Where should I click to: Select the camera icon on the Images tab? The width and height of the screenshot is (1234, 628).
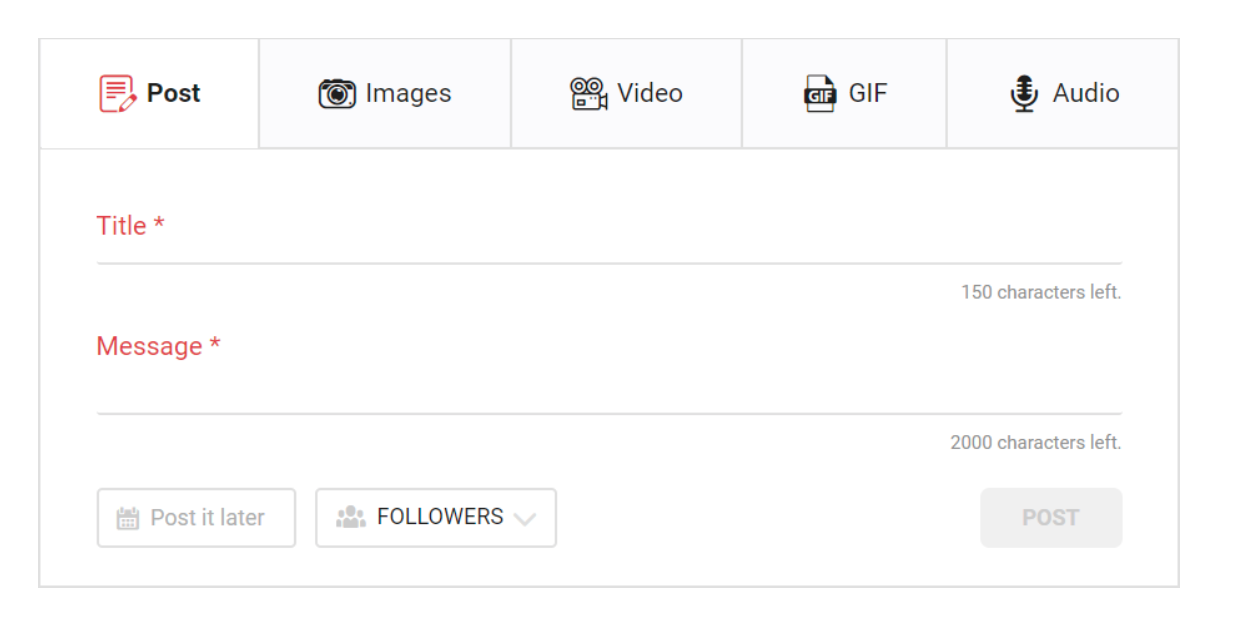(338, 92)
